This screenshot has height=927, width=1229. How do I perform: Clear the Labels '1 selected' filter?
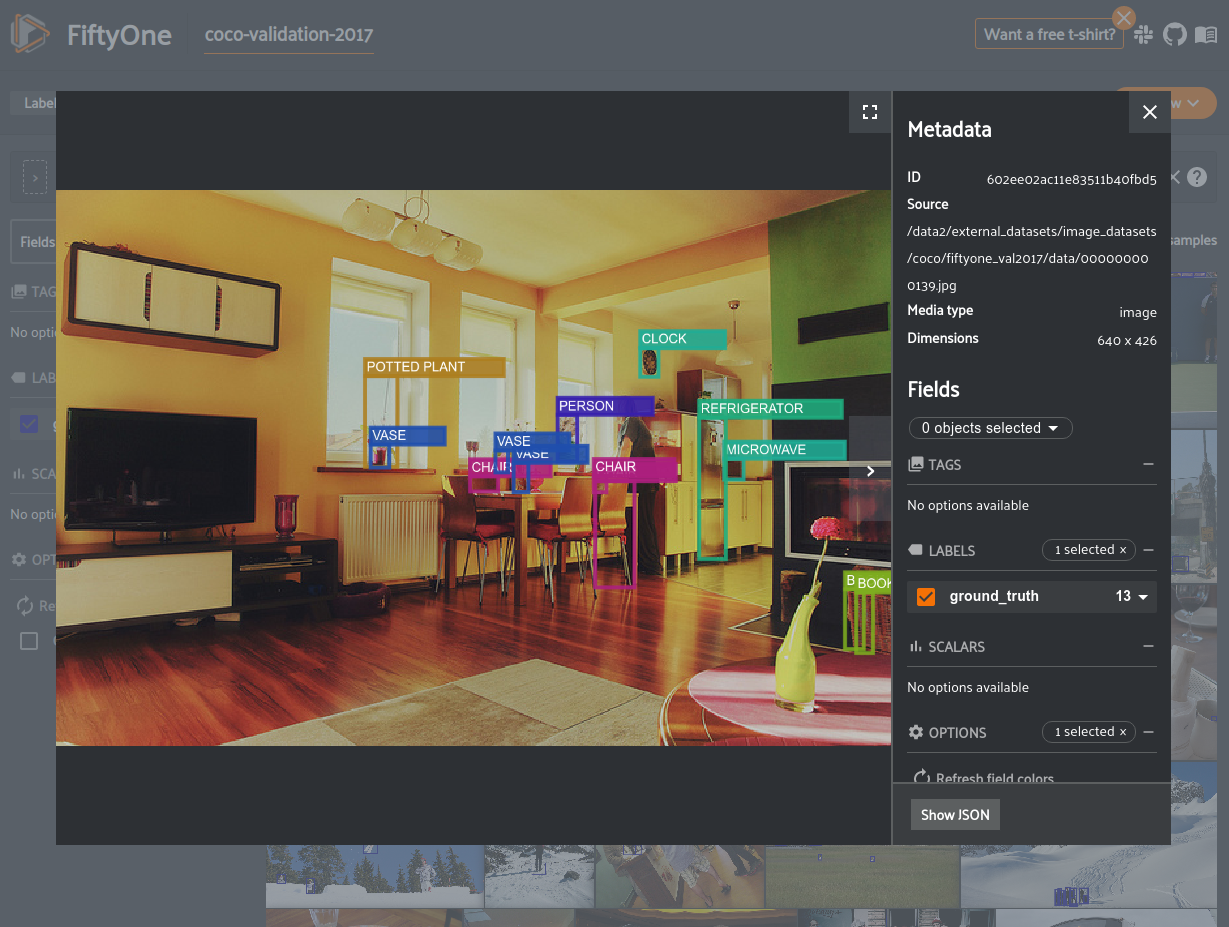pos(1122,550)
